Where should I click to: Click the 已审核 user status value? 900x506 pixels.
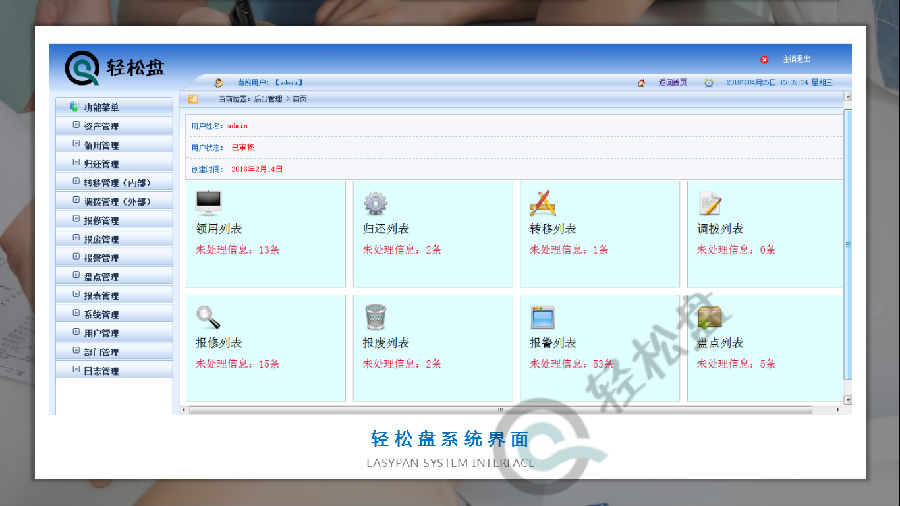243,147
